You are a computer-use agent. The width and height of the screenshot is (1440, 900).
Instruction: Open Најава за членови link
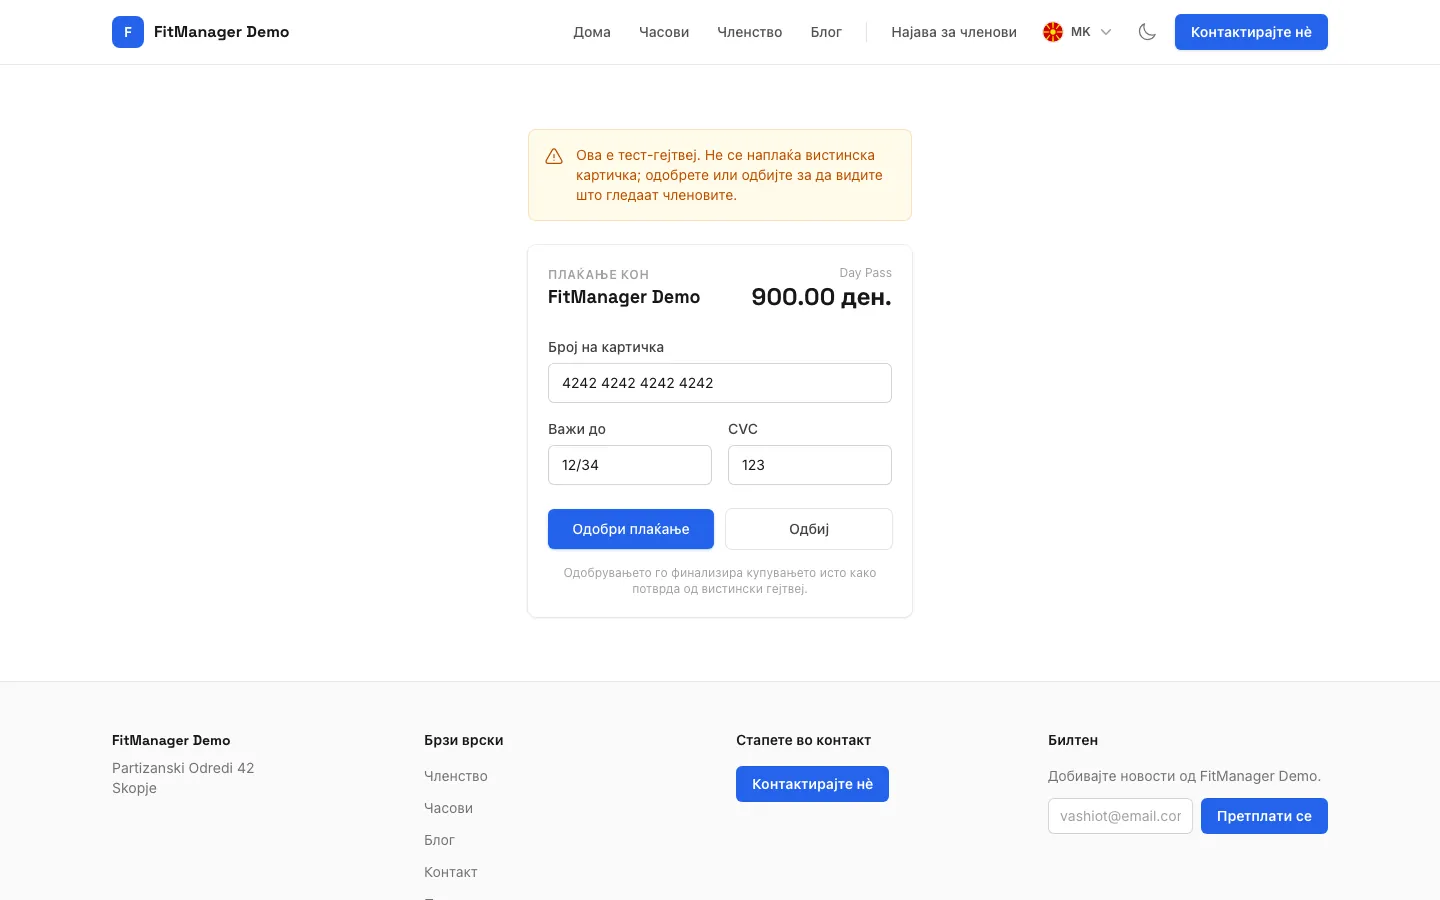(x=954, y=32)
